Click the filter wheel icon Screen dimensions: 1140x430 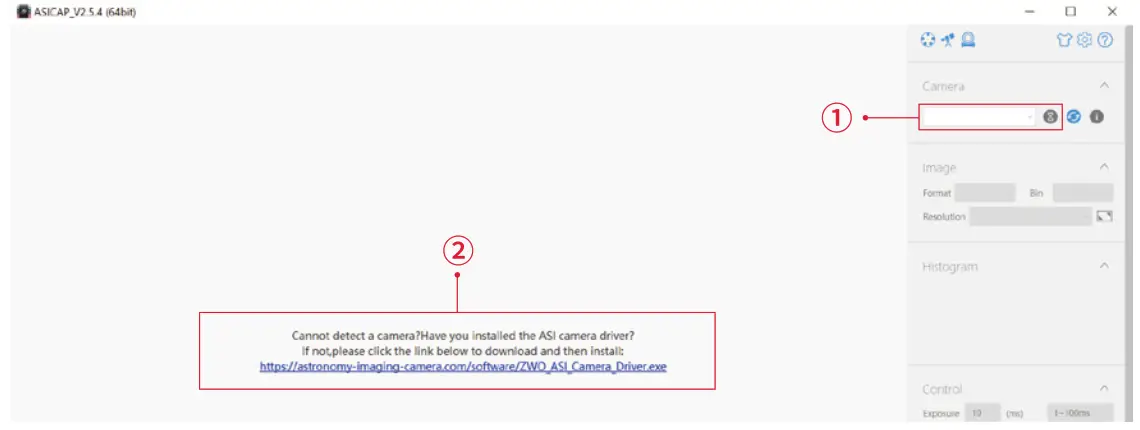[x=927, y=40]
